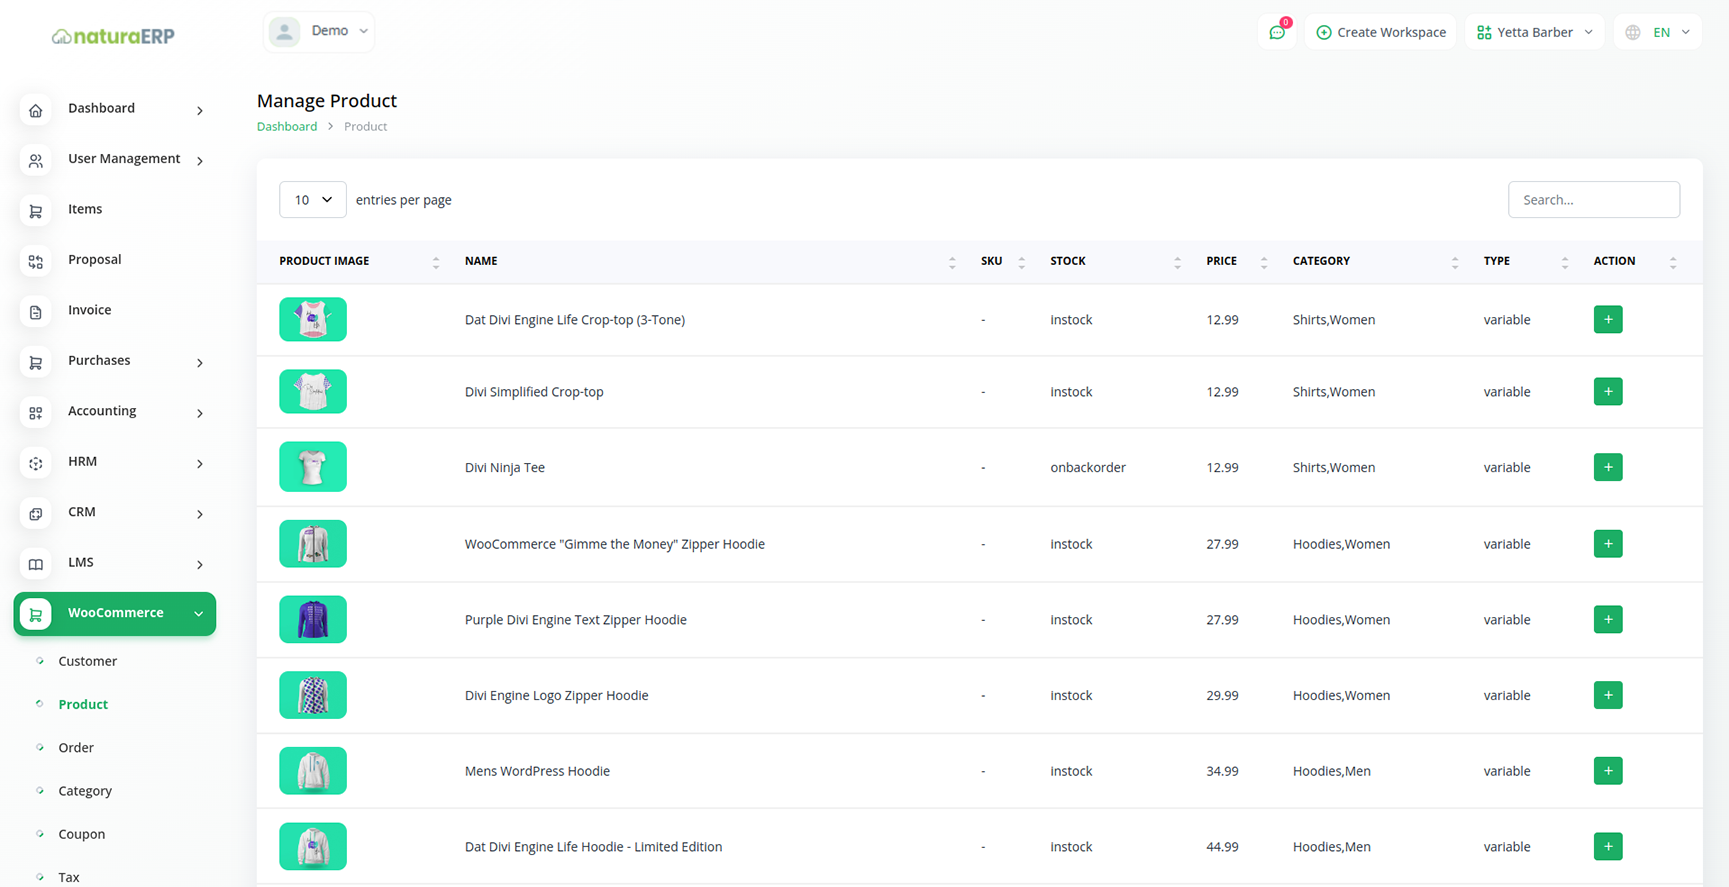Click plus action for Dat Divi Engine Life Hoodie

1608,847
